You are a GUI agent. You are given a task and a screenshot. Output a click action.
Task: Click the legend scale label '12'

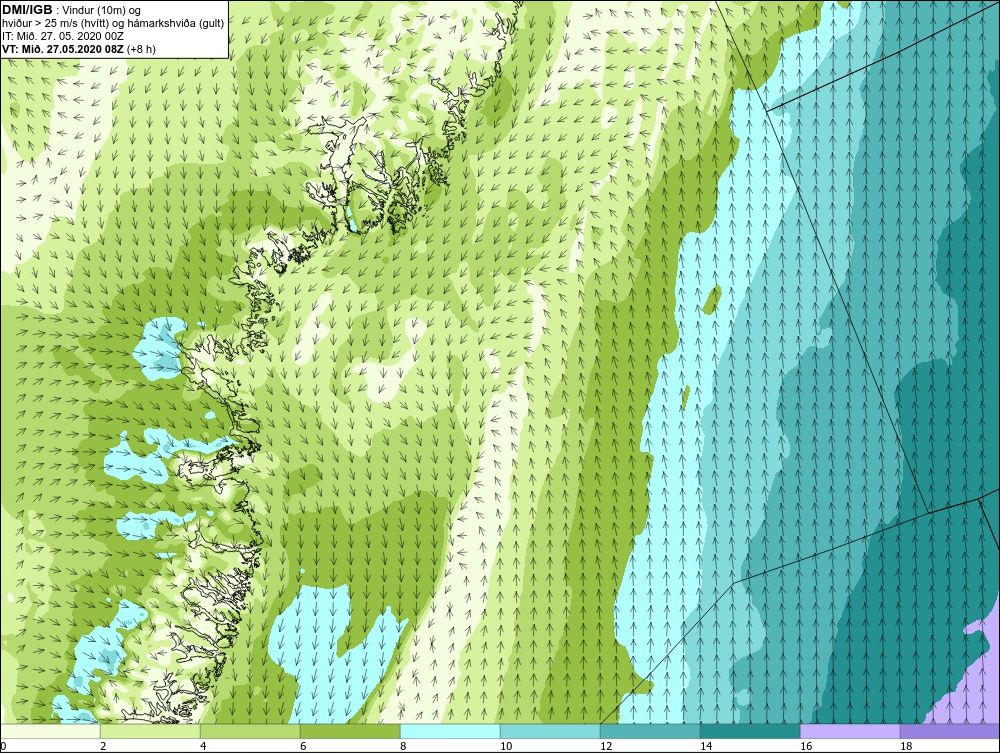(x=606, y=746)
